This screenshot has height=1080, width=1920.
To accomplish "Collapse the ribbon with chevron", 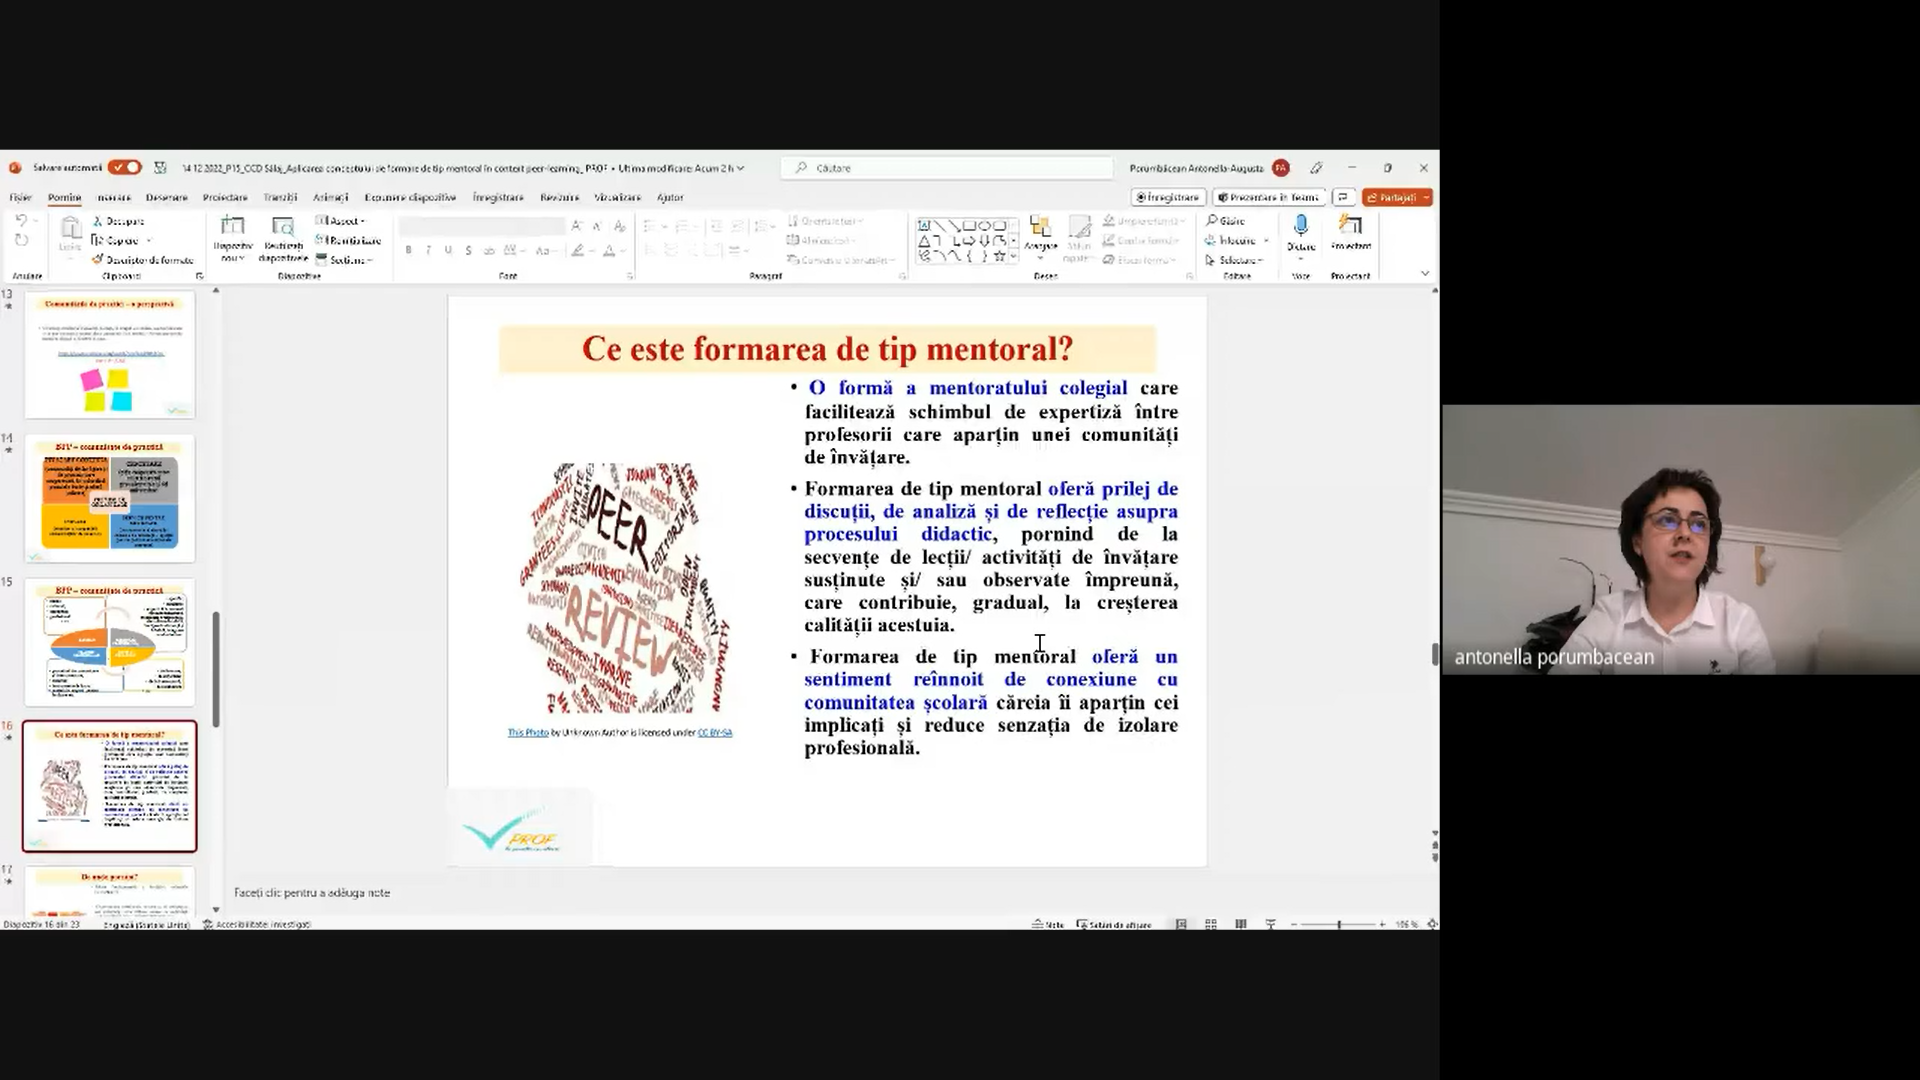I will (1425, 273).
